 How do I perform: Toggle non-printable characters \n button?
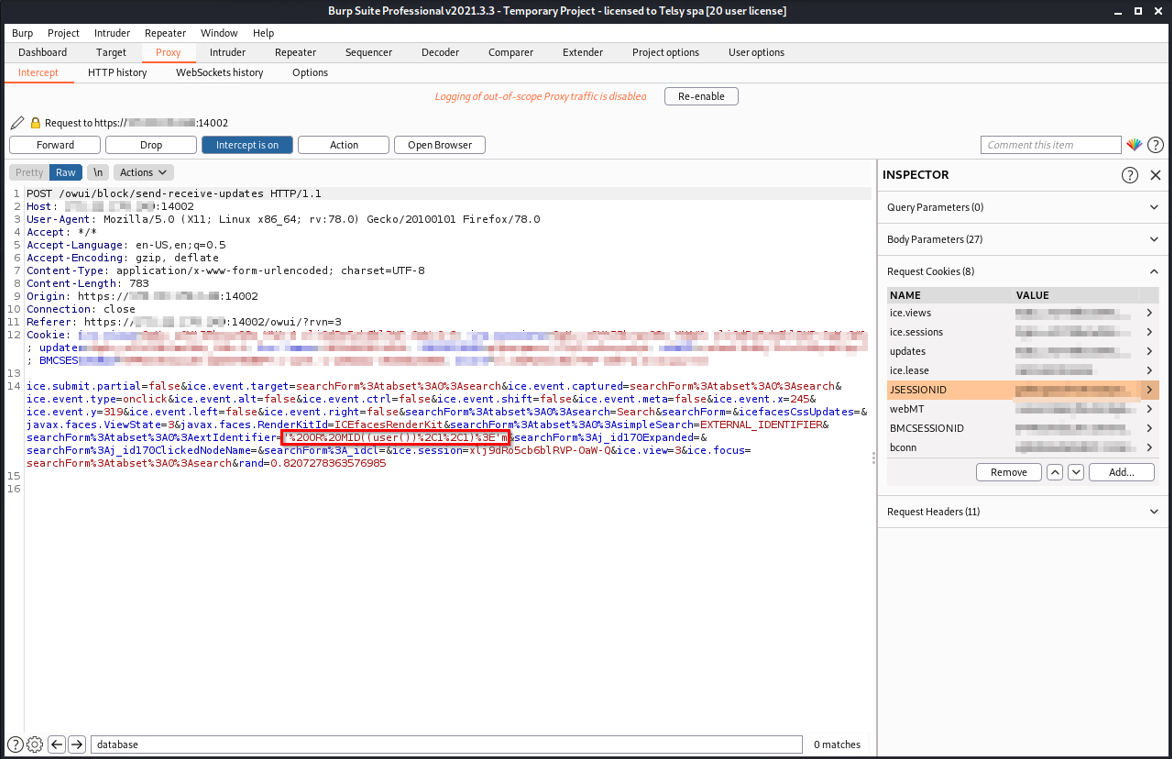click(x=98, y=173)
